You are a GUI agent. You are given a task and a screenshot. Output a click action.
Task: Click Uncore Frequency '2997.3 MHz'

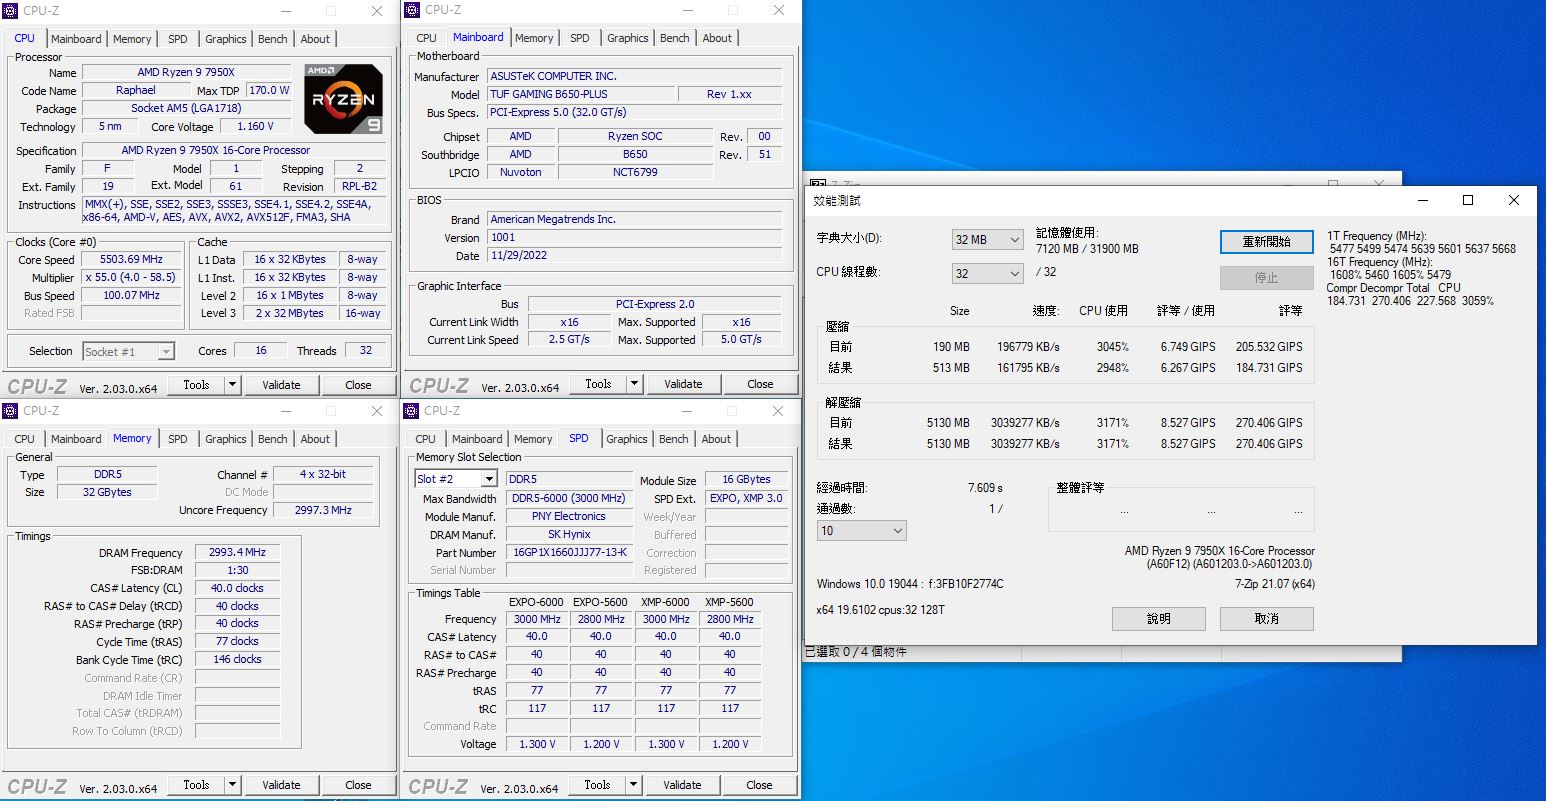(323, 510)
